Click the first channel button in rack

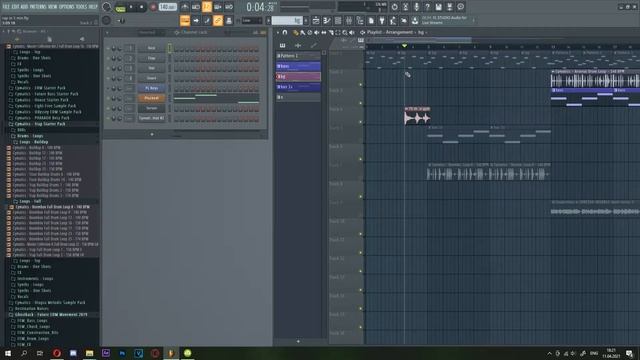(x=151, y=48)
